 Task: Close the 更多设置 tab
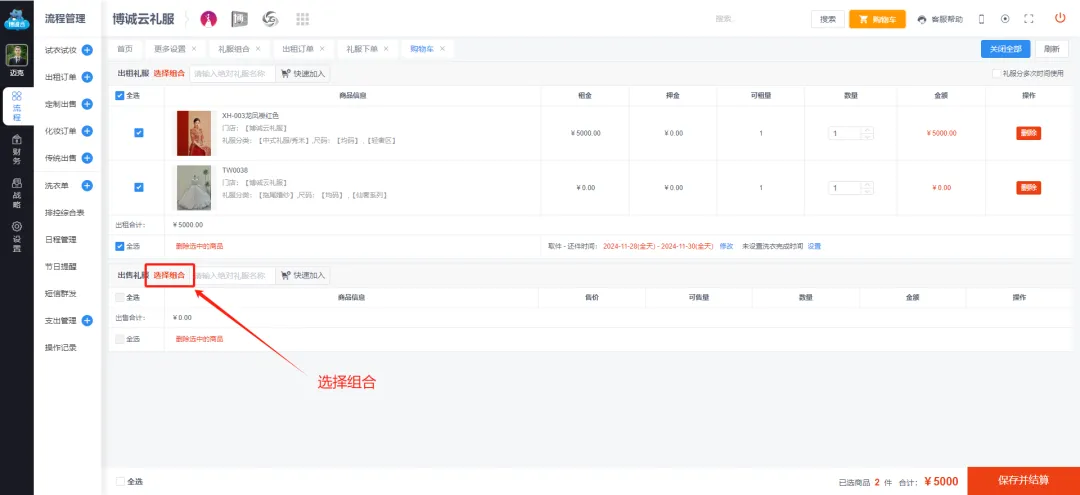pyautogui.click(x=193, y=48)
